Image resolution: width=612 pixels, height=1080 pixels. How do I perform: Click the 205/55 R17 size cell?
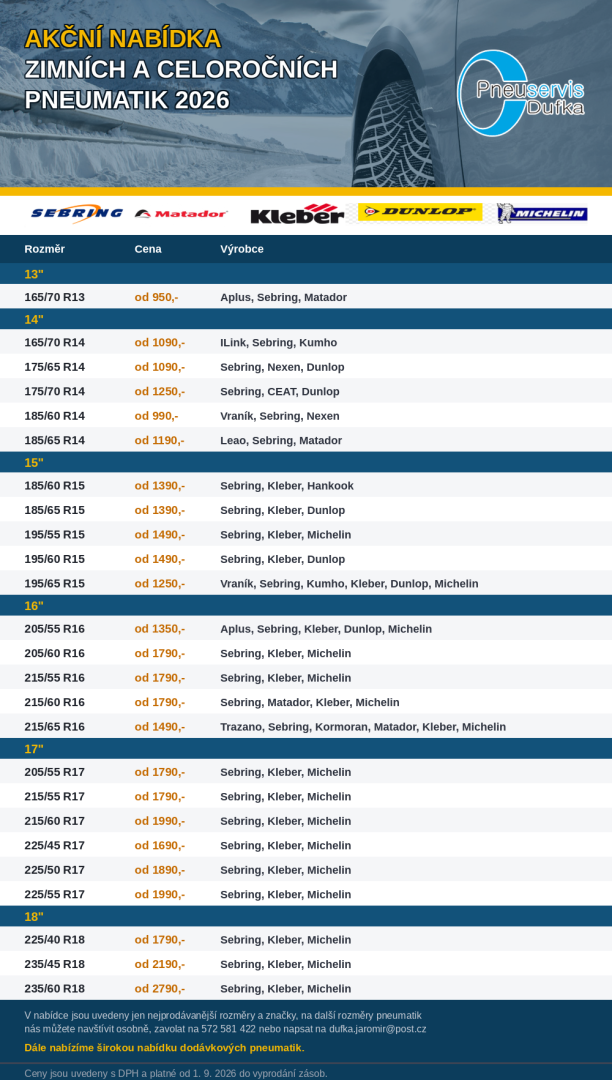point(54,773)
